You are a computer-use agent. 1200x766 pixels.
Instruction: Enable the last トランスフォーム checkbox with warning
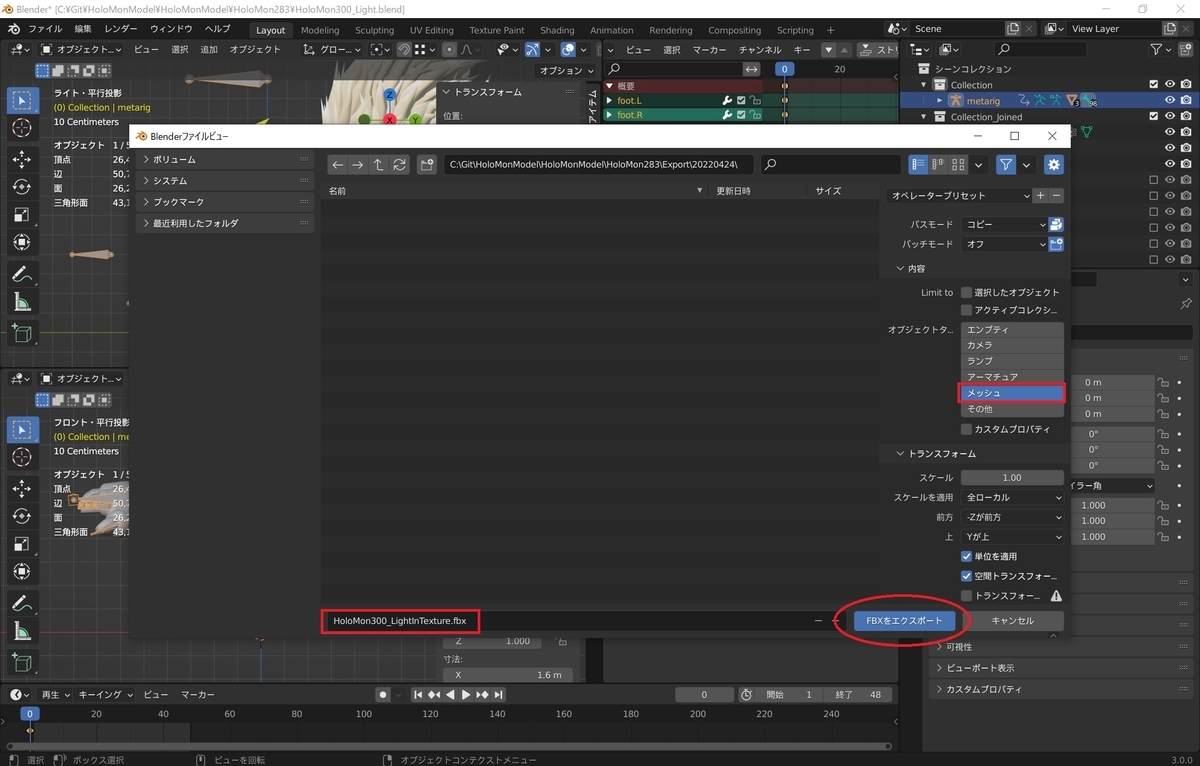point(966,596)
